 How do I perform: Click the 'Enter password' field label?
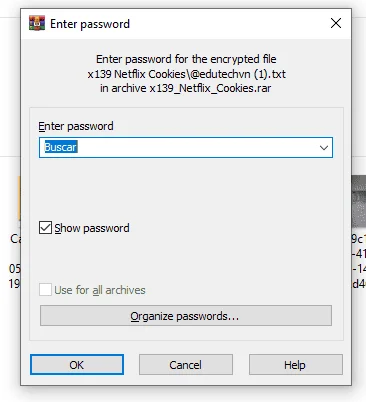click(76, 126)
